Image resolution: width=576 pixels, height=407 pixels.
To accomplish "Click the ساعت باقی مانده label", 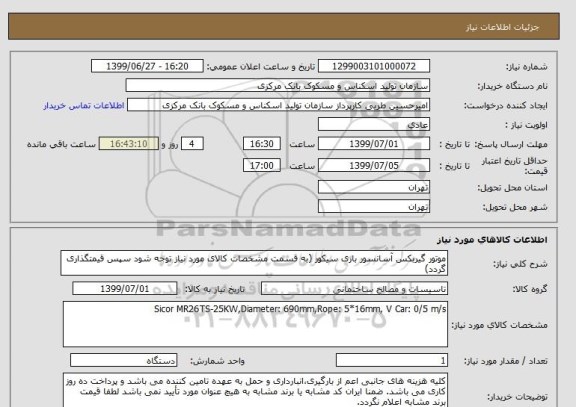I will point(61,144).
